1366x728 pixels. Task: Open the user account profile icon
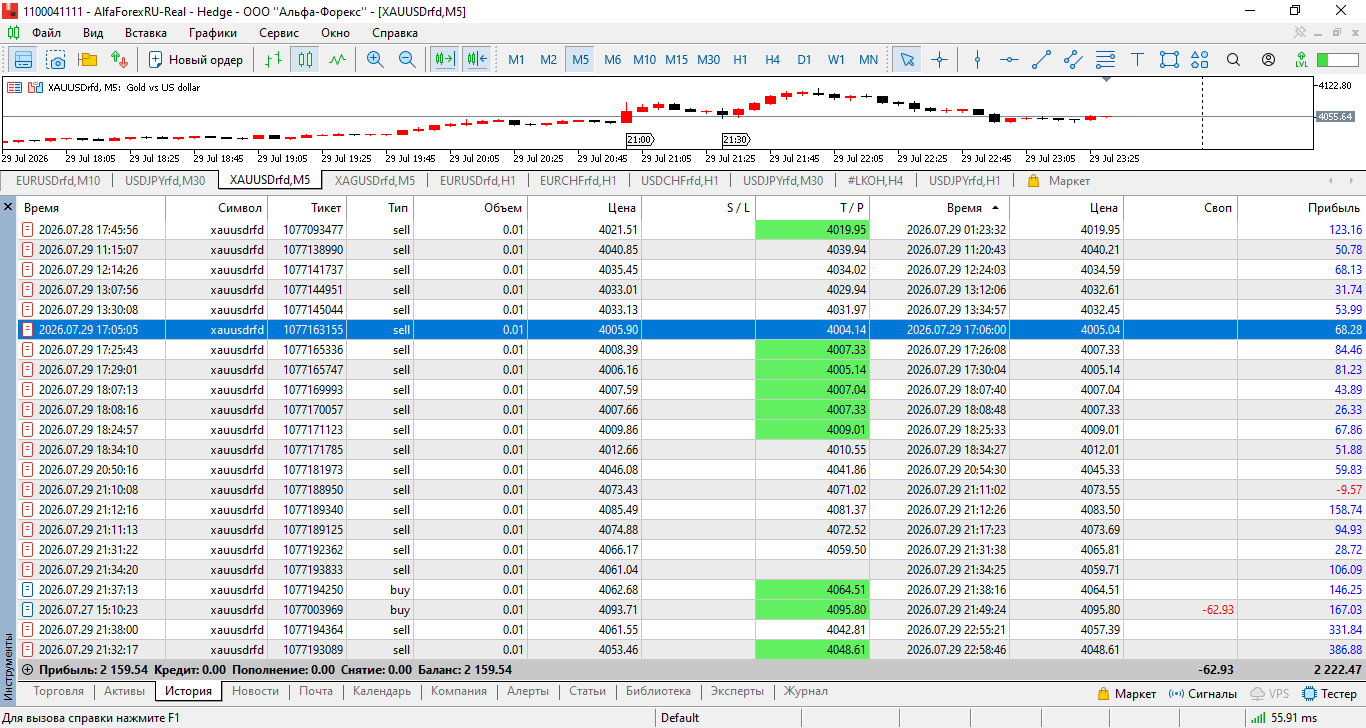(1268, 59)
